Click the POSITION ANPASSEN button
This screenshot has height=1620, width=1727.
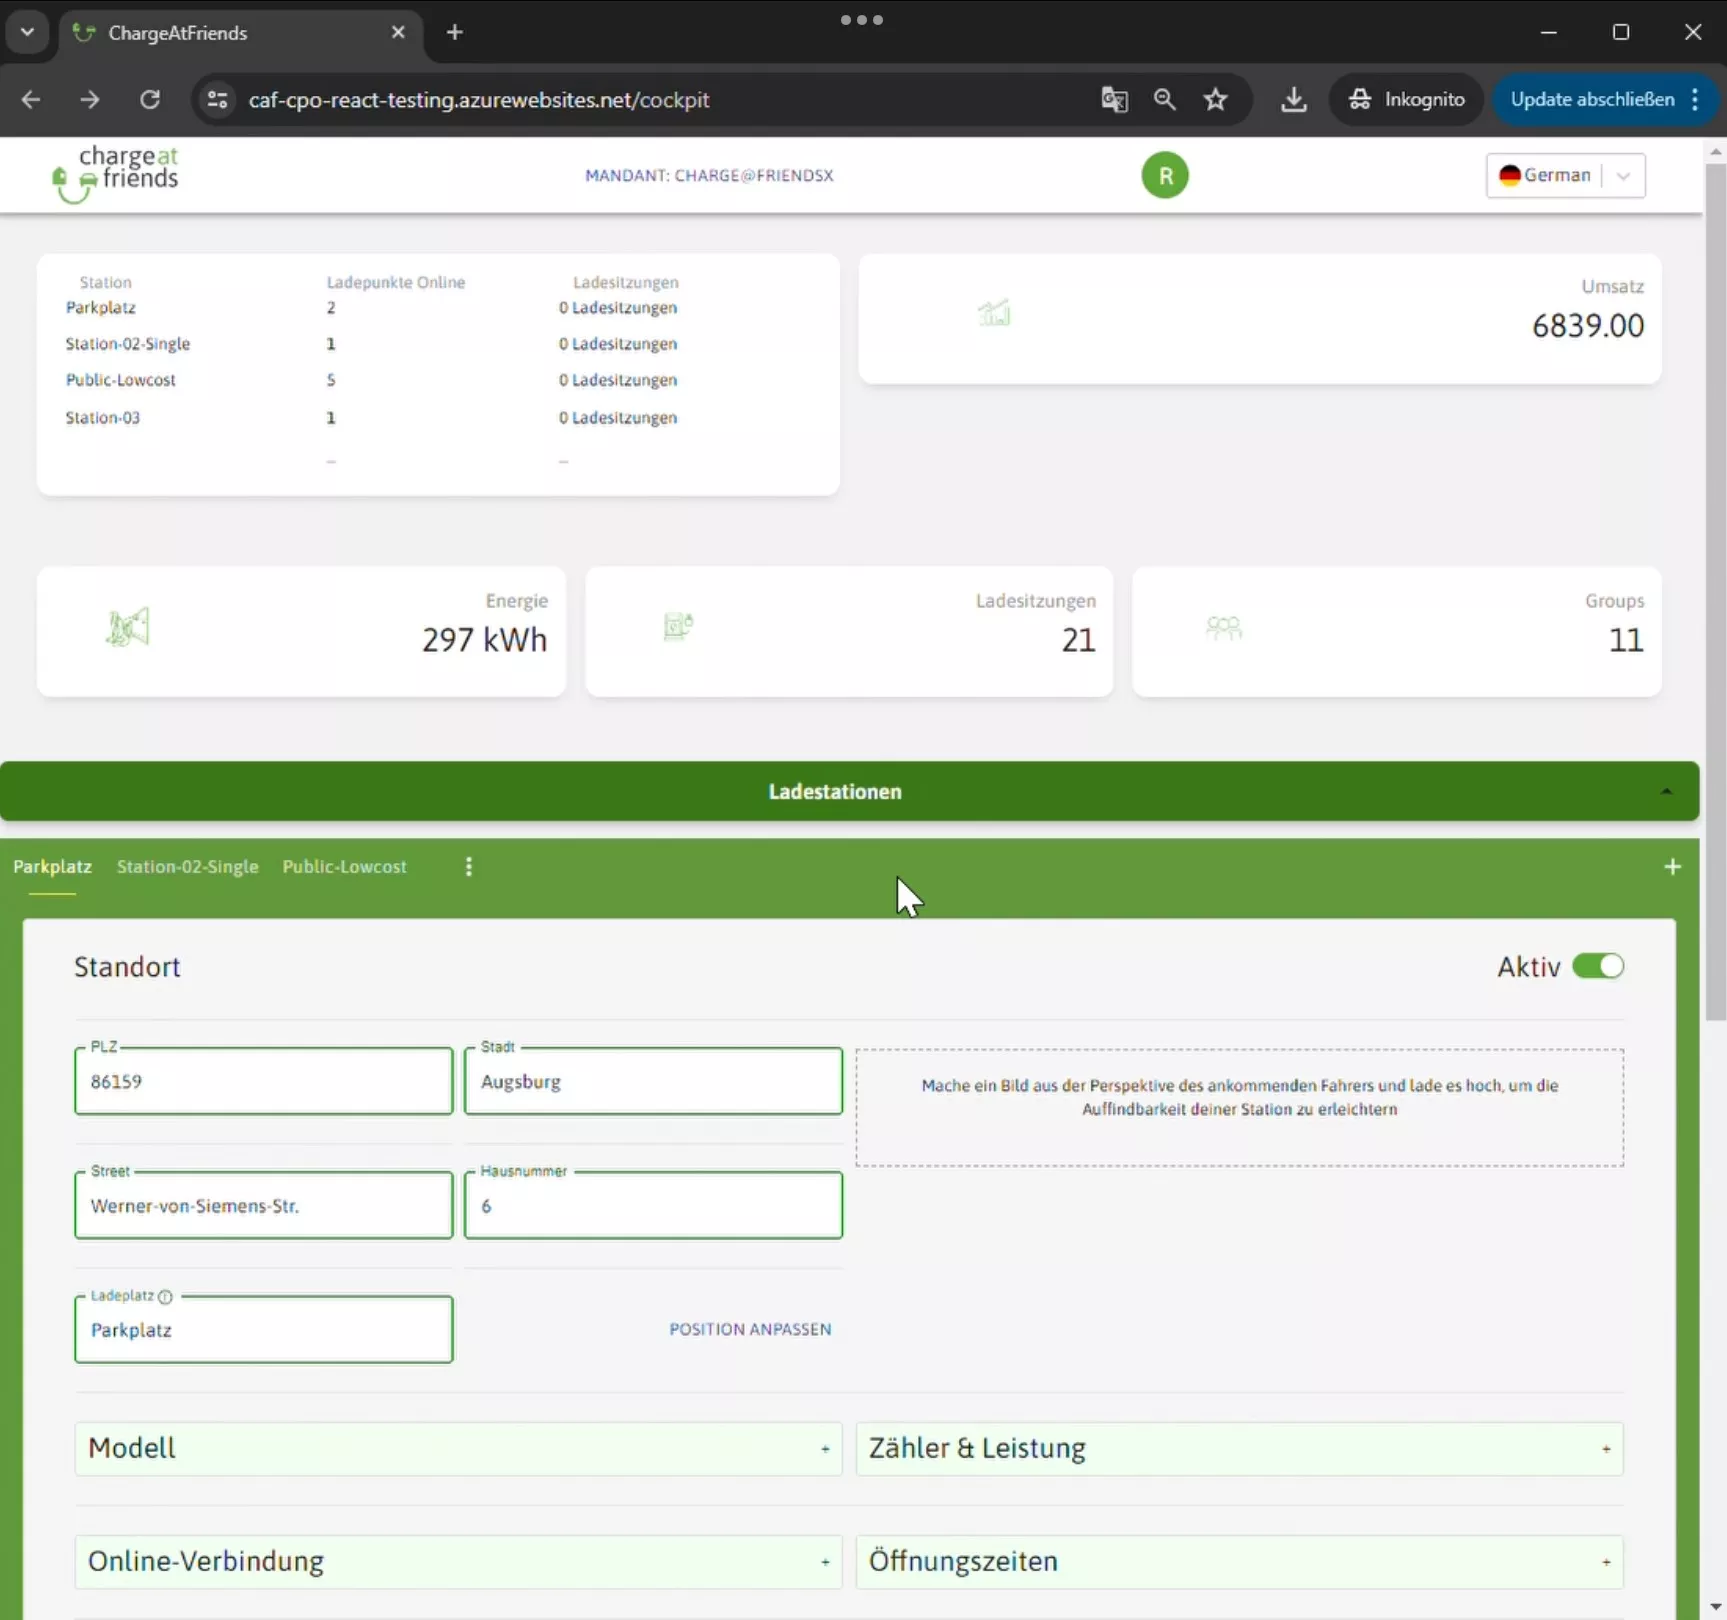pyautogui.click(x=750, y=1330)
